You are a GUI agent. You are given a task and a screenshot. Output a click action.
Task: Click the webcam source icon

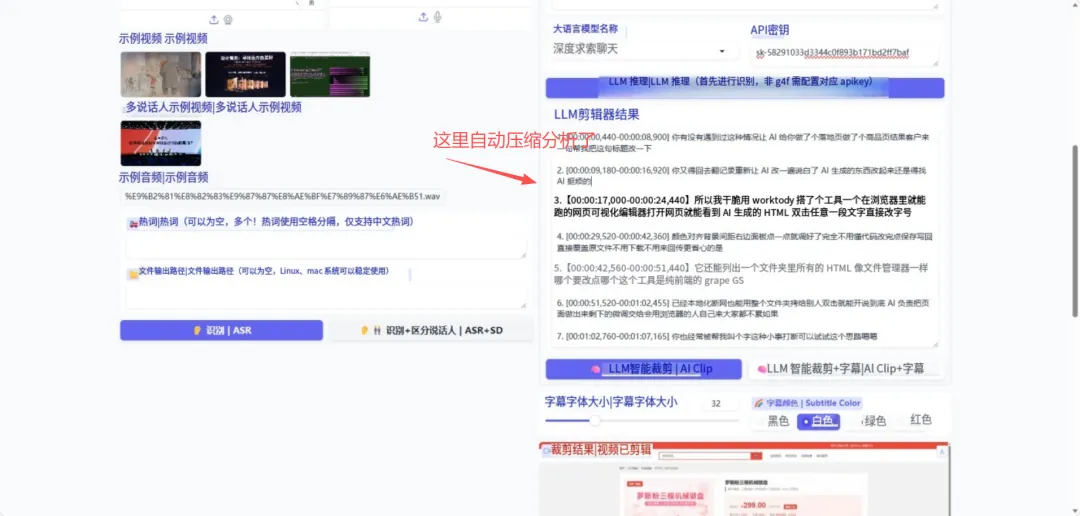click(x=228, y=19)
